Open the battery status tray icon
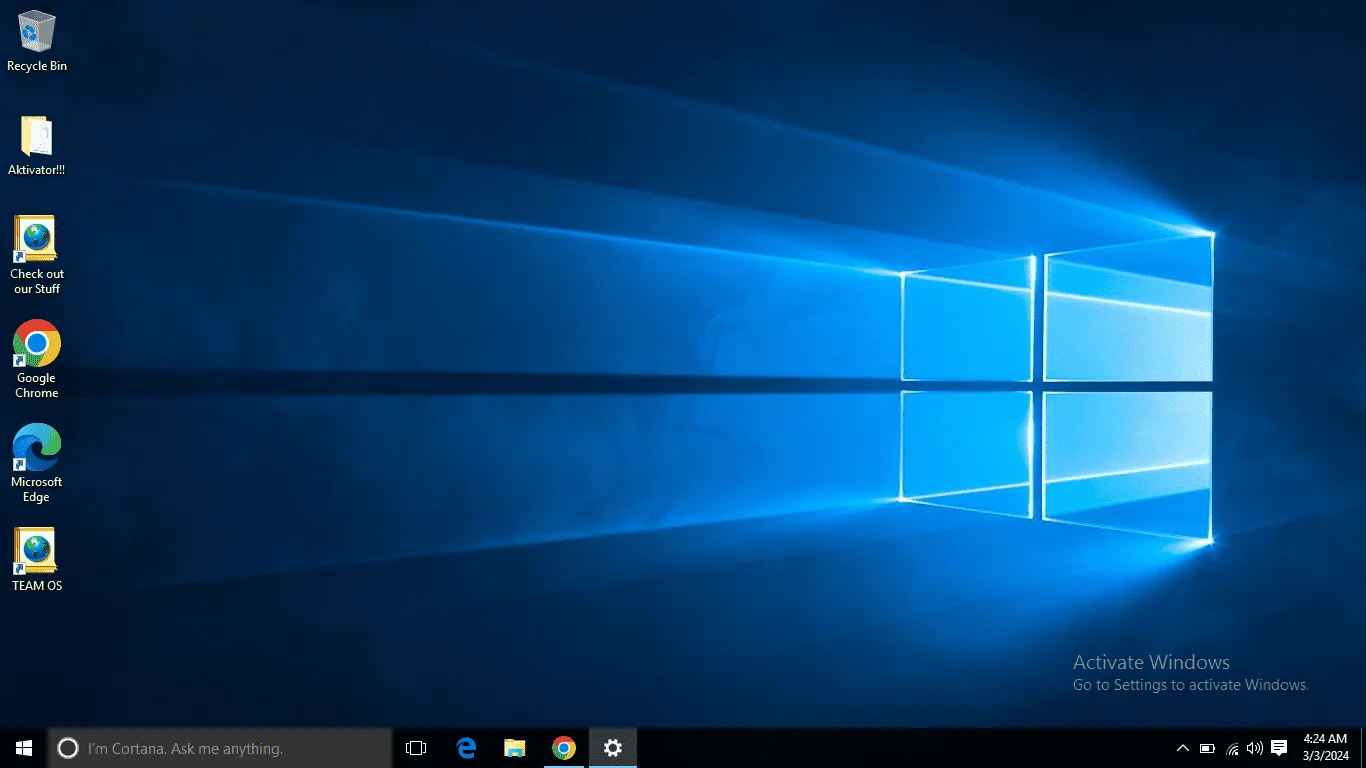The image size is (1366, 768). coord(1208,748)
